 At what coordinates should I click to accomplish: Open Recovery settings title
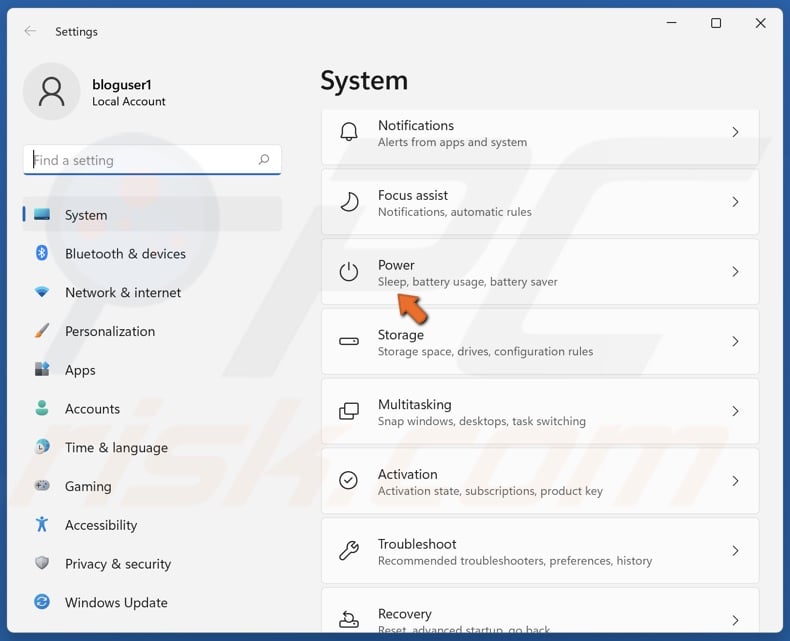click(405, 614)
